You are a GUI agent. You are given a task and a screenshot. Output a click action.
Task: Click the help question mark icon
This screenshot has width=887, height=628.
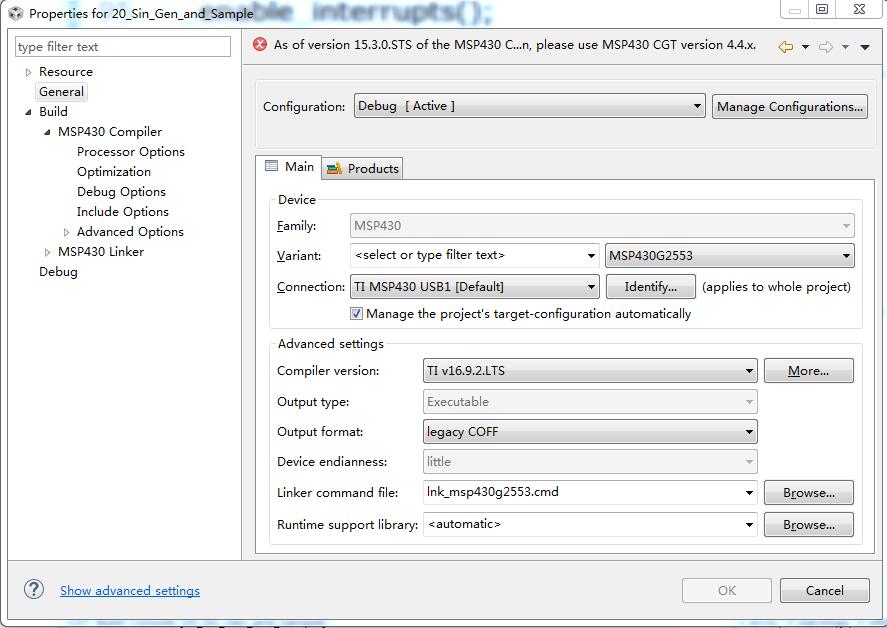34,590
